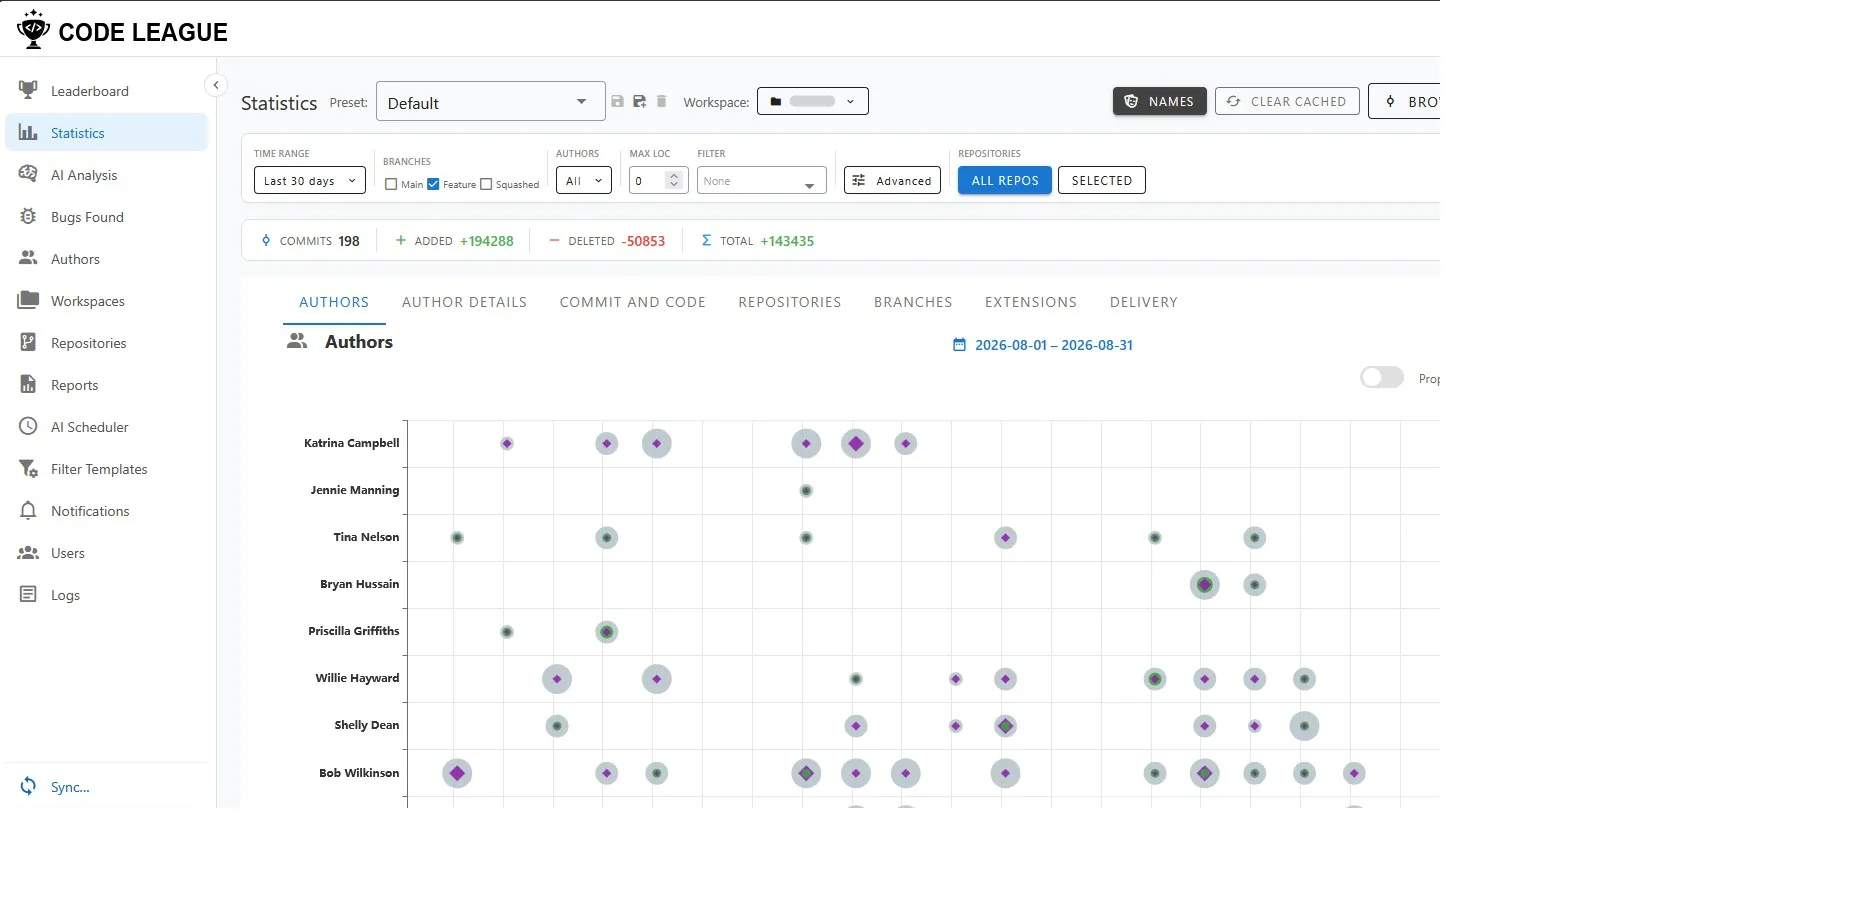Click the commits icon next to COMMITS
The width and height of the screenshot is (1858, 921).
point(266,241)
